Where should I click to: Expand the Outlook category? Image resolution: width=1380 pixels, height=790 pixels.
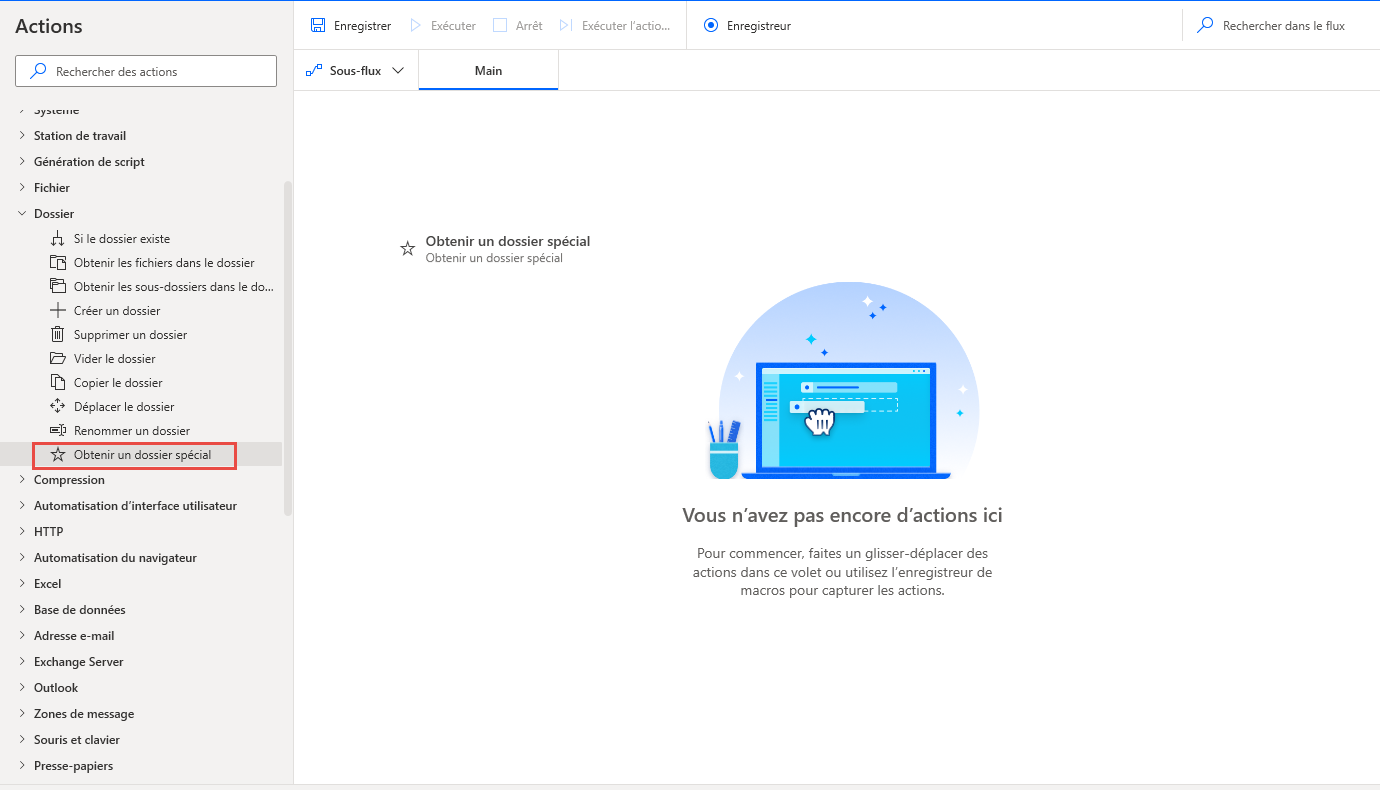(22, 688)
